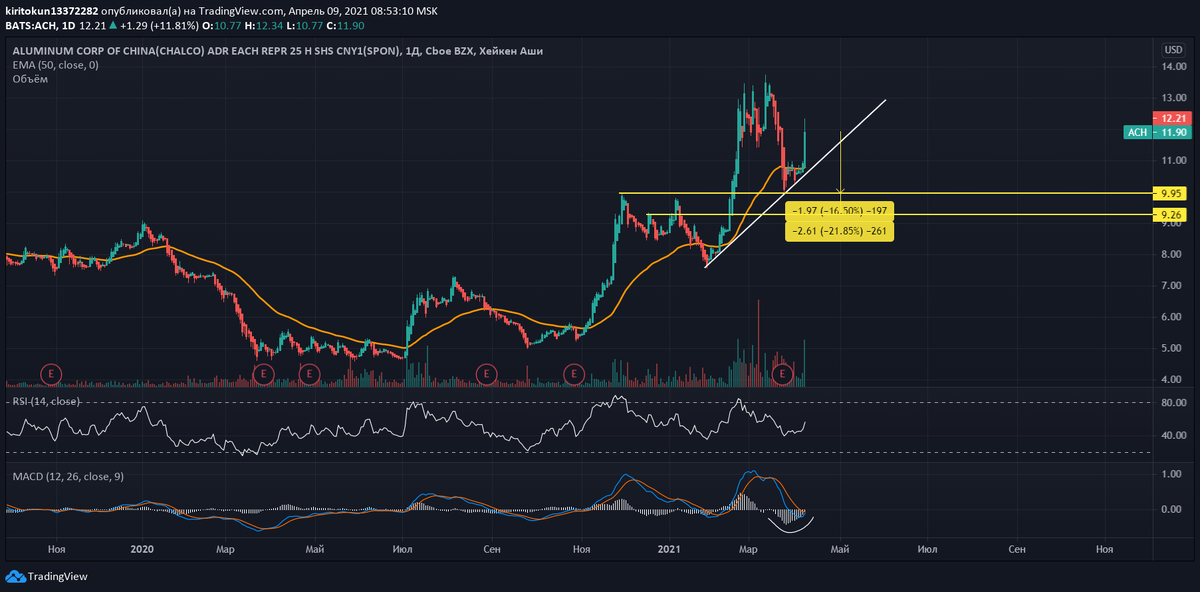
Task: Click the 7.00 price axis label
Action: click(1172, 286)
